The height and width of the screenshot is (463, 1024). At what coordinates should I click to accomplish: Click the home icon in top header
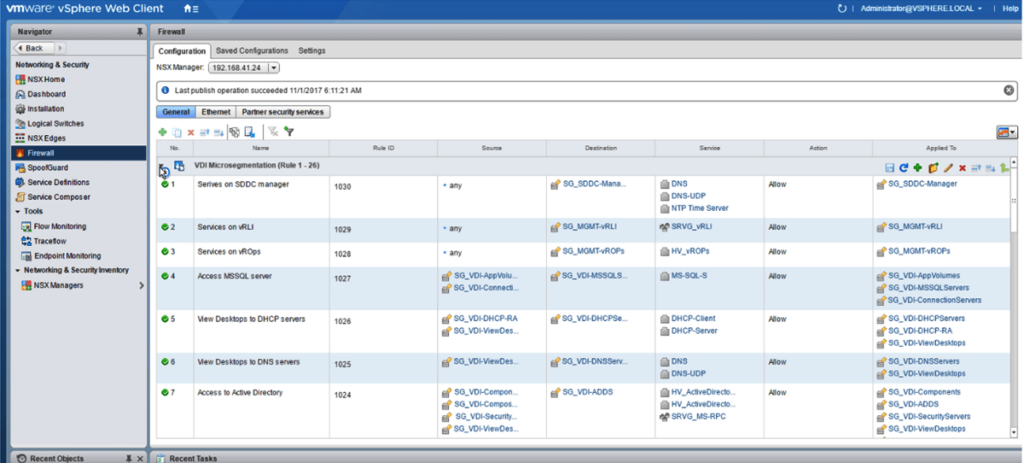click(x=188, y=8)
